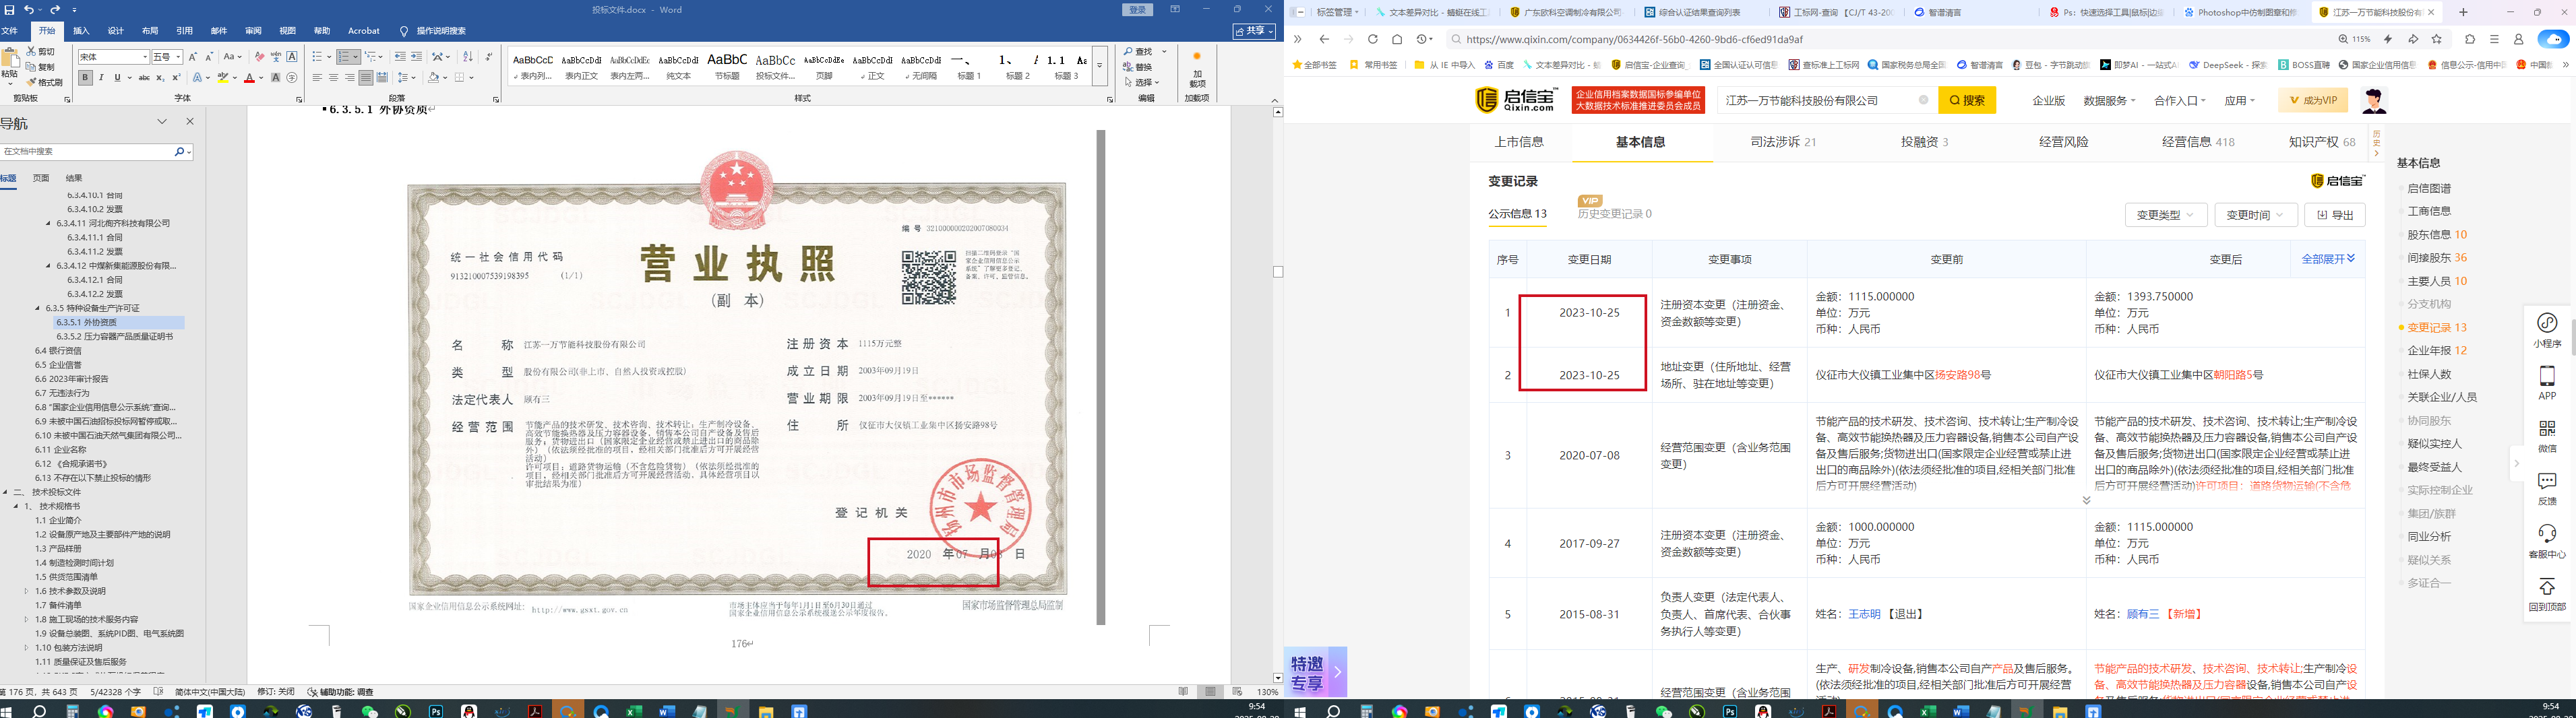Screen dimensions: 2576x718
Task: Expand 1.6 技术参数及说明 in navigation
Action: pos(27,591)
